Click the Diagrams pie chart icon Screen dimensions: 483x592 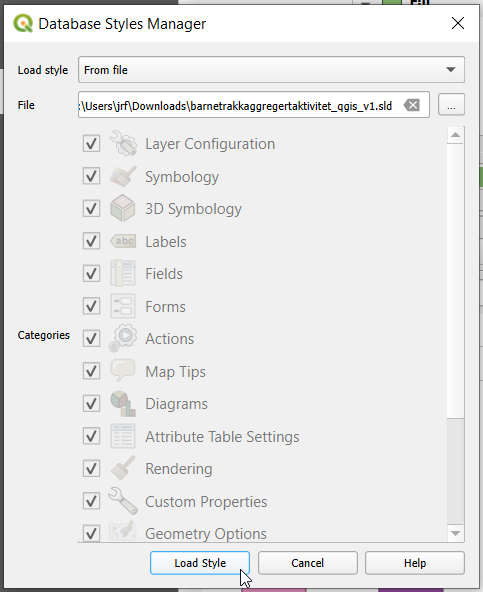123,404
